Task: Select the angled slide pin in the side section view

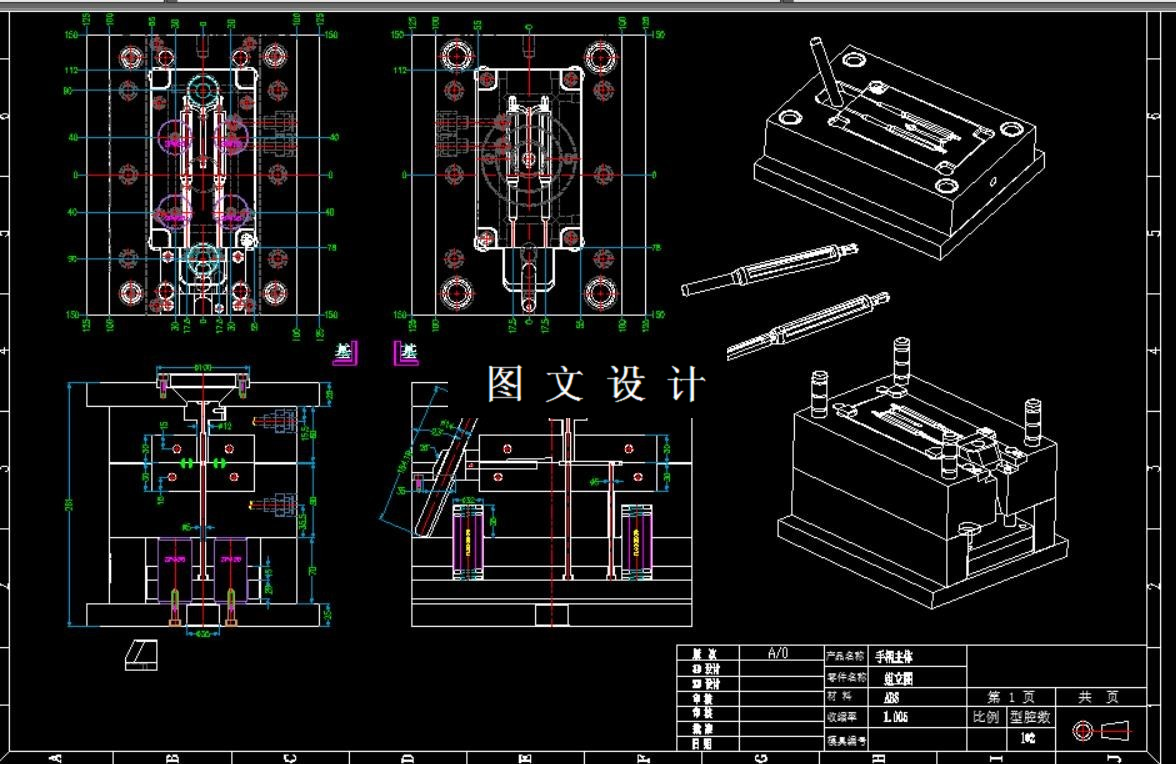Action: click(446, 477)
